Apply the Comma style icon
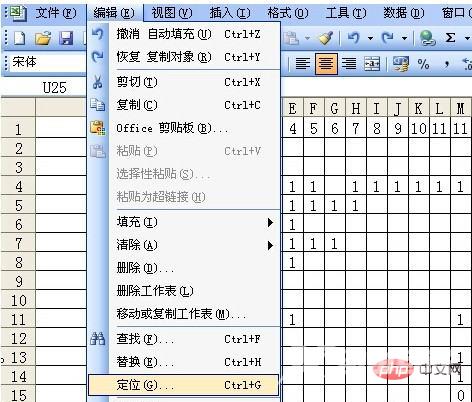472x402 pixels. [447, 63]
